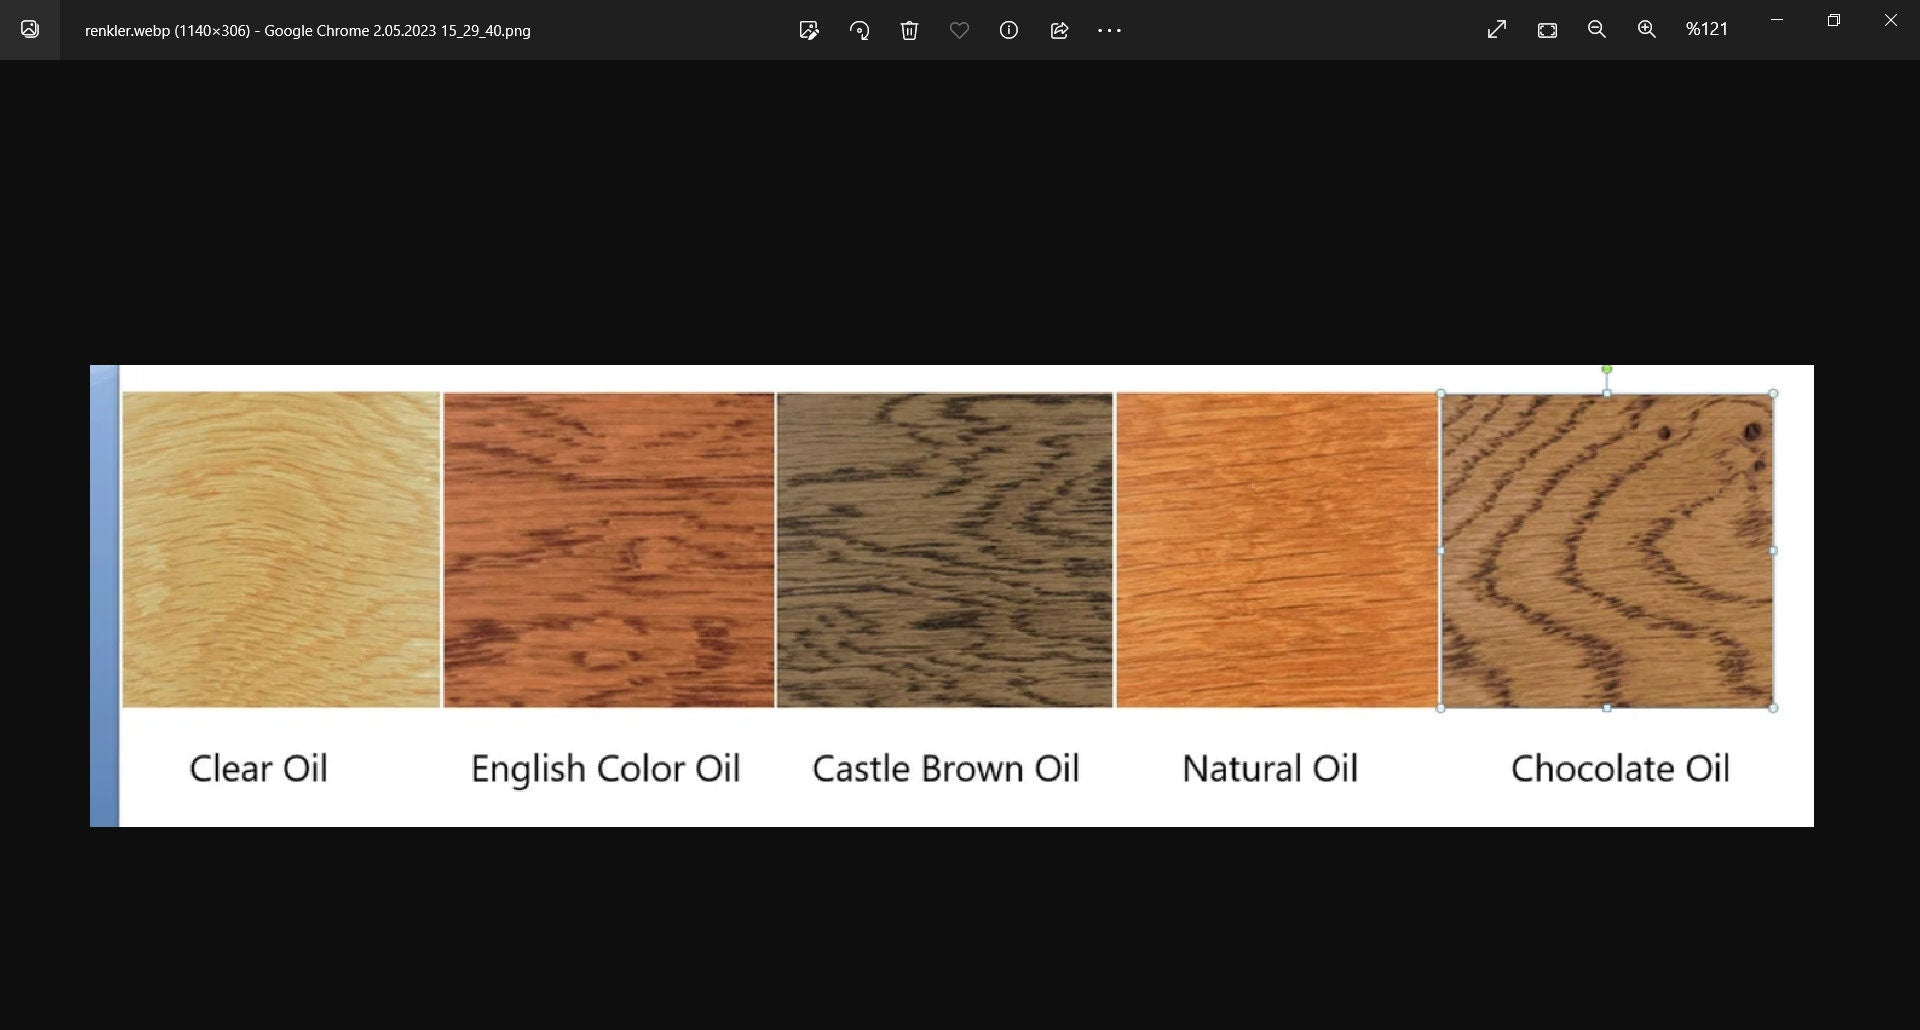Click the English Color Oil wood sample
The width and height of the screenshot is (1920, 1030).
(x=608, y=550)
